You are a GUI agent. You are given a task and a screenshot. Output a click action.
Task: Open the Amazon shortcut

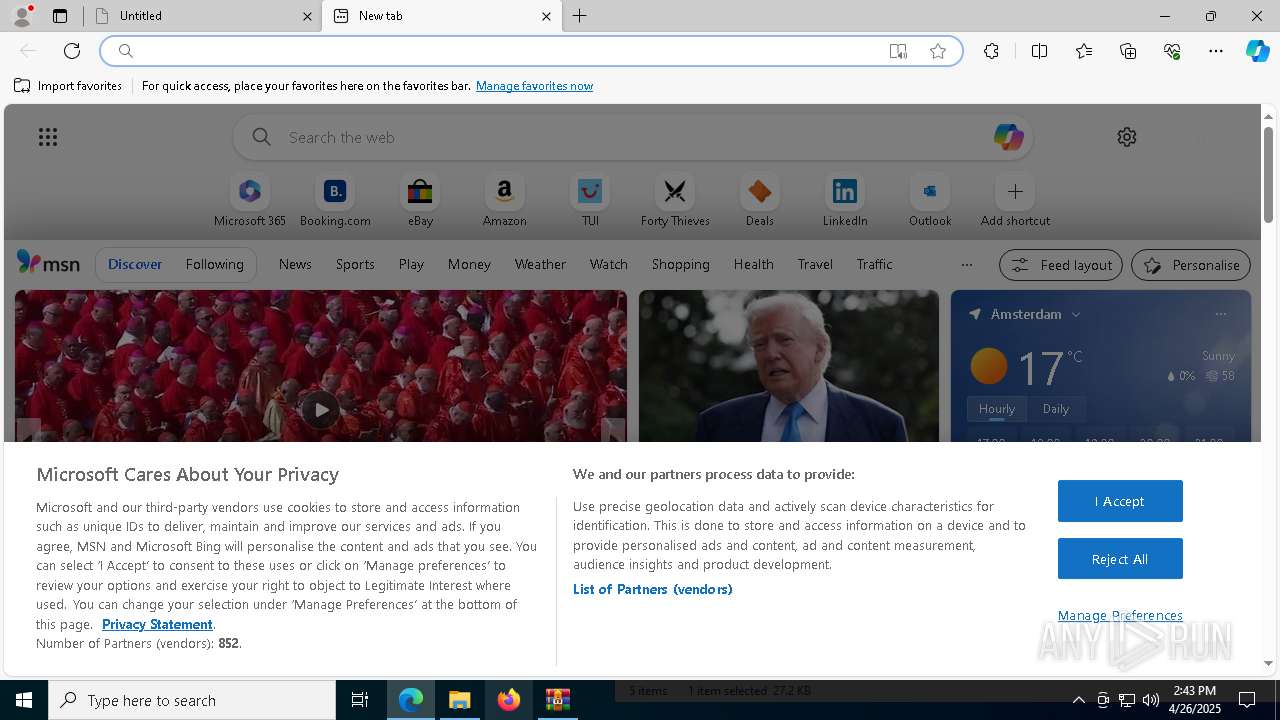click(504, 201)
